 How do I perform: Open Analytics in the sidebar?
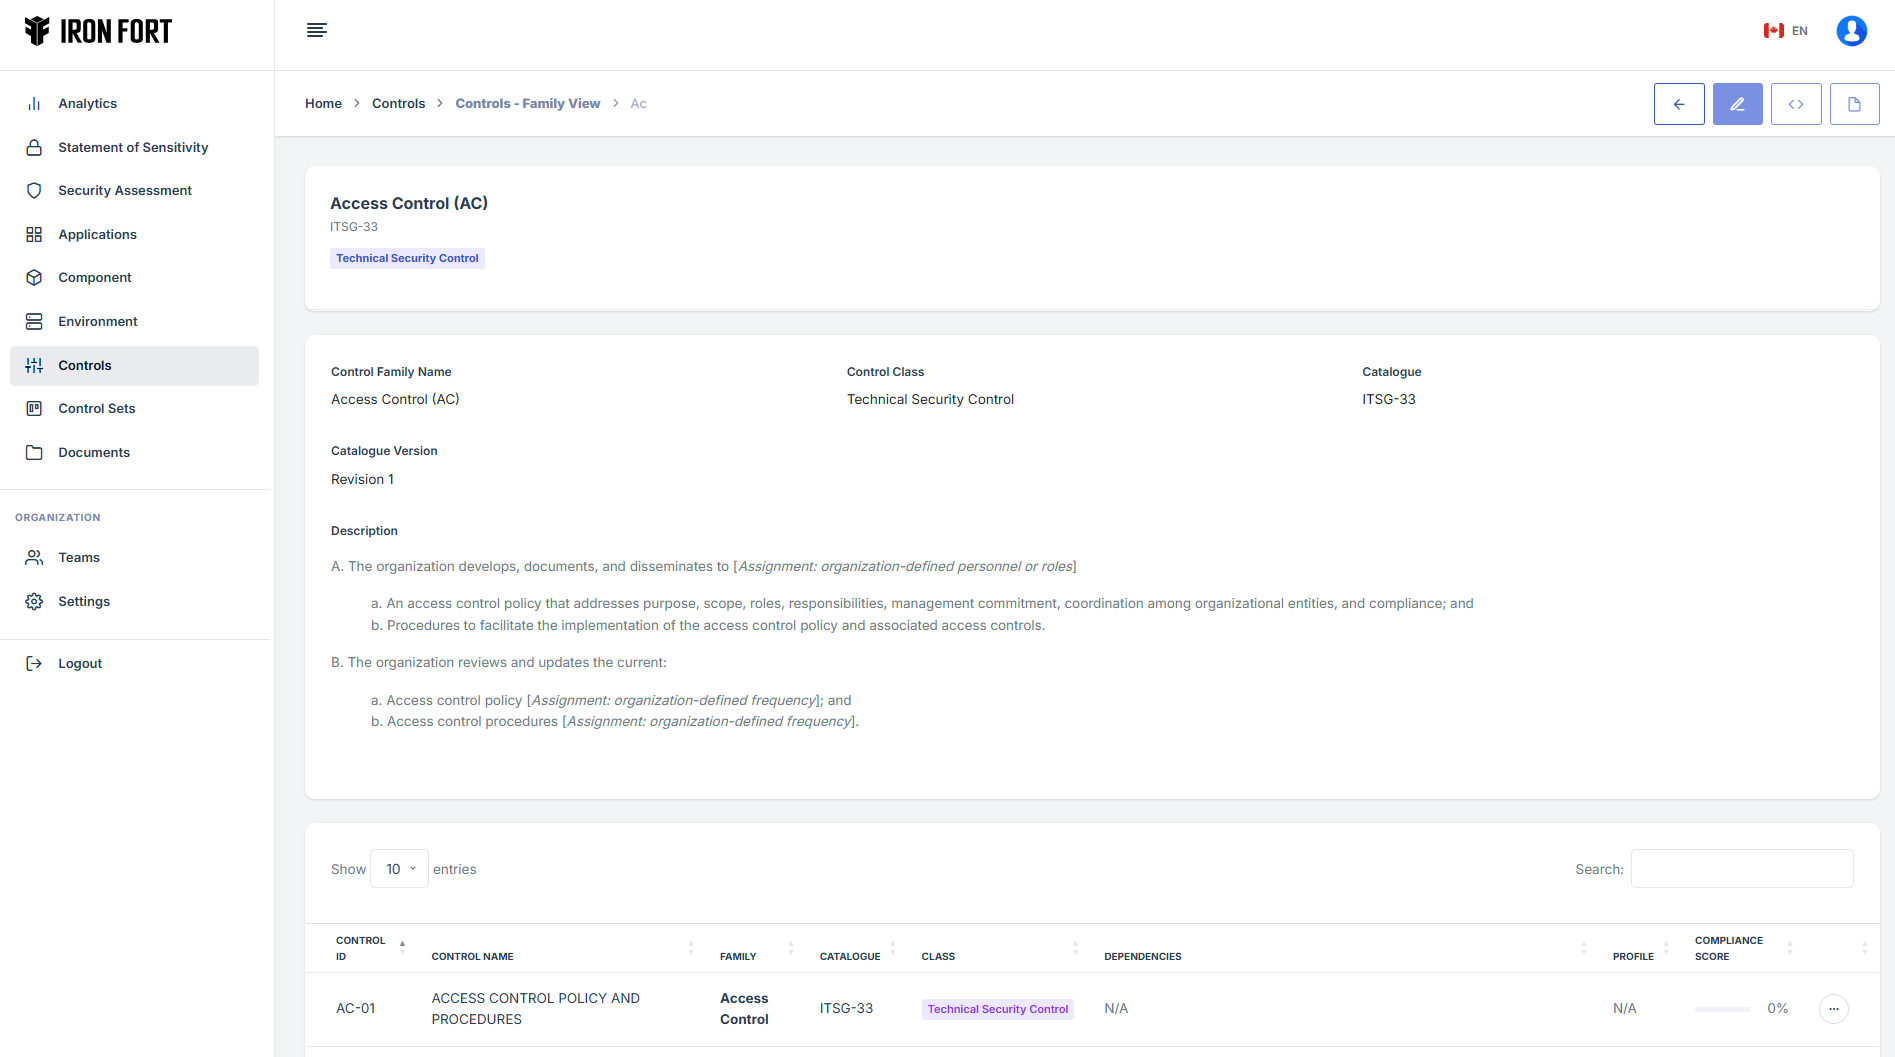88,104
